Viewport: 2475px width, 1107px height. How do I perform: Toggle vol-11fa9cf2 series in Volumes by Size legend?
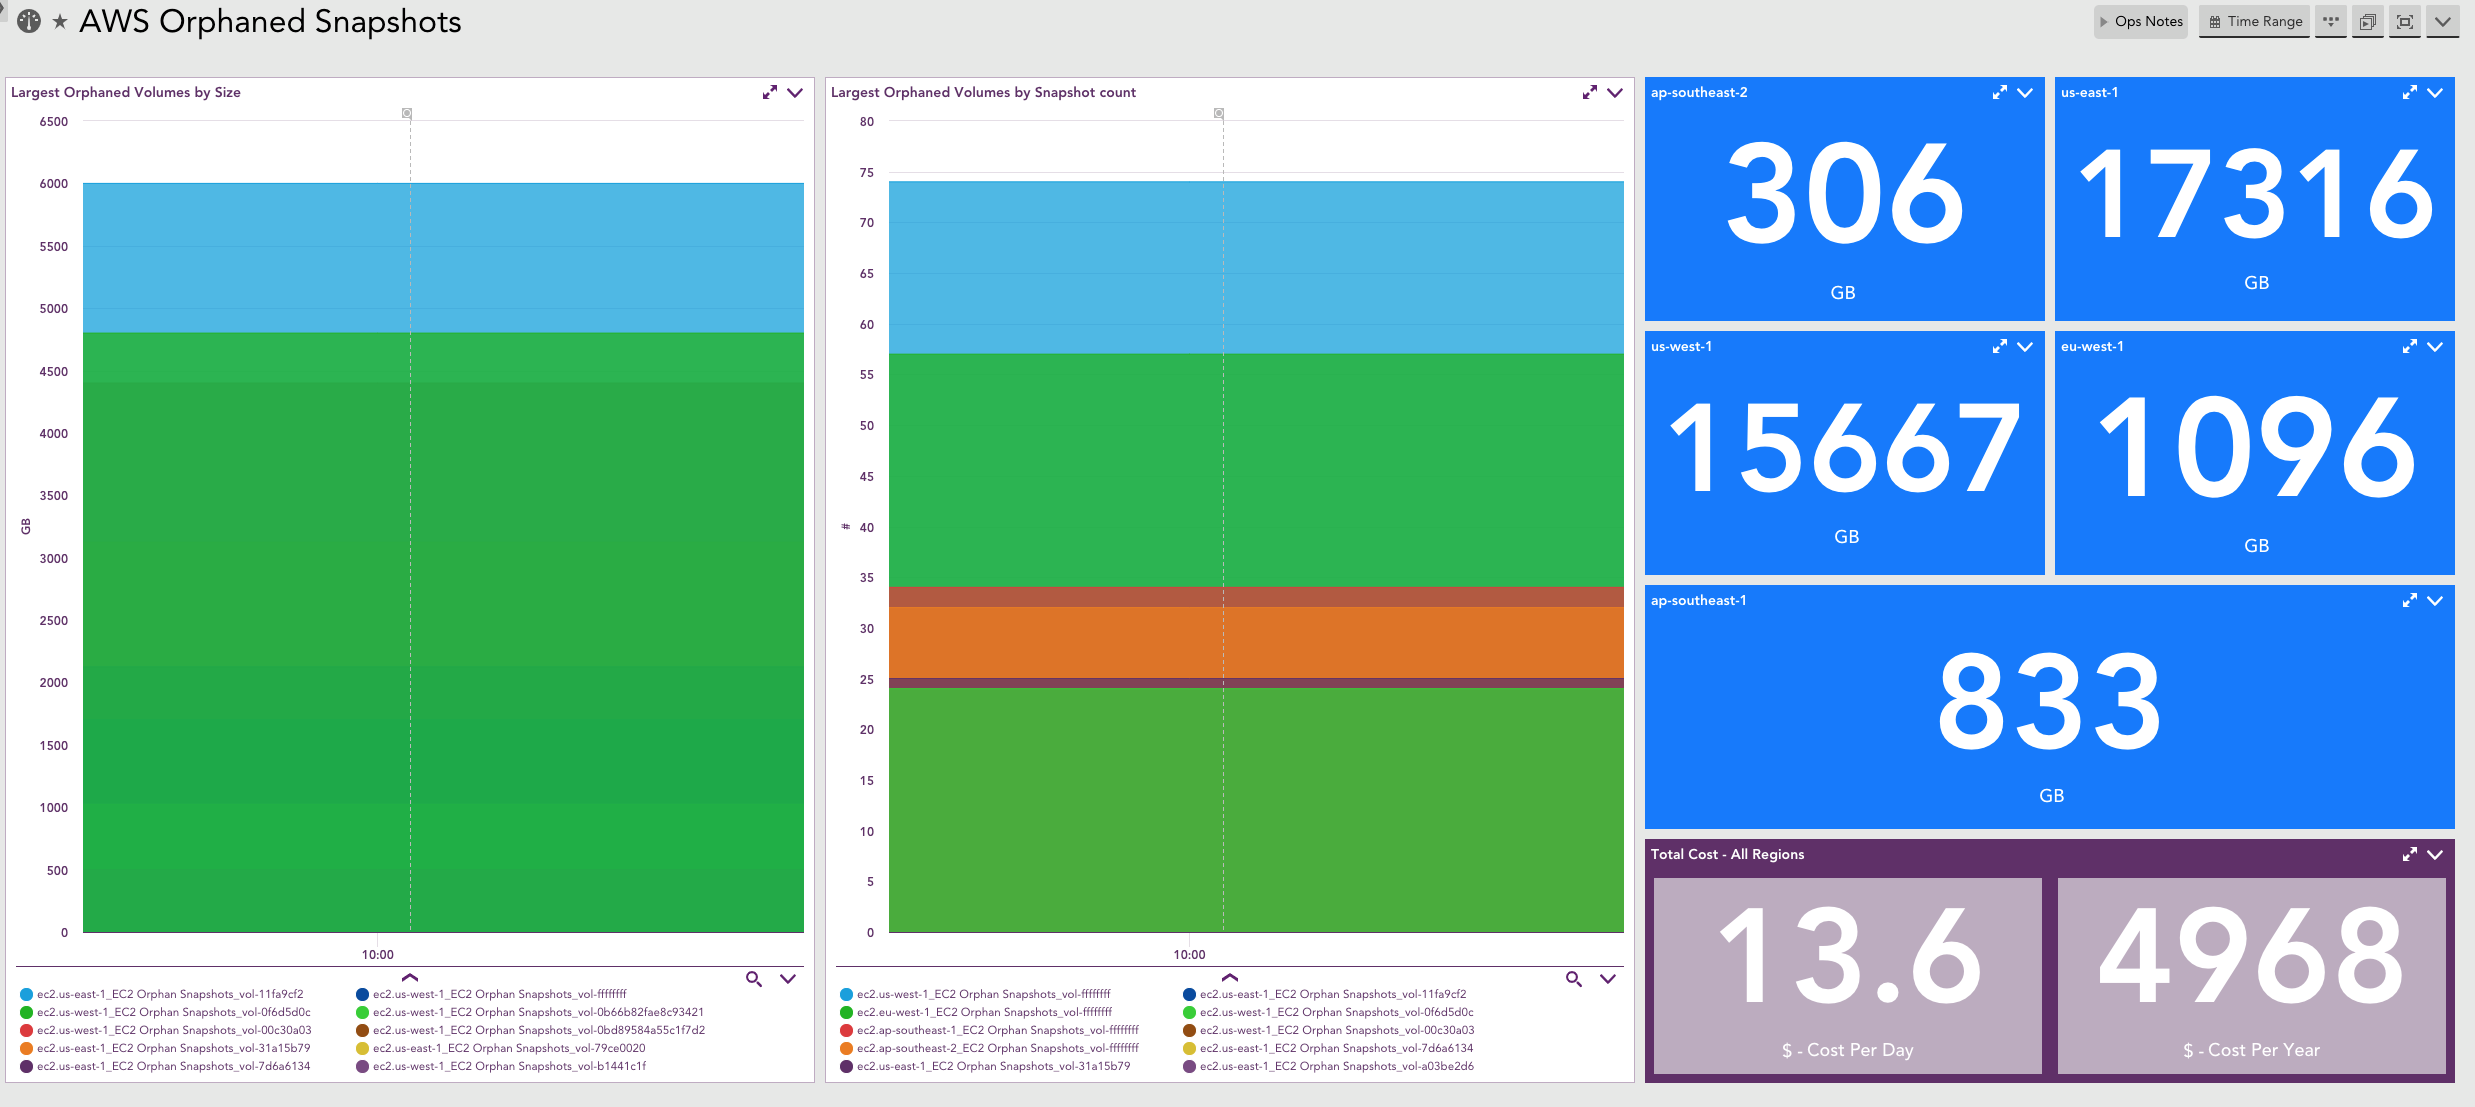[x=162, y=994]
